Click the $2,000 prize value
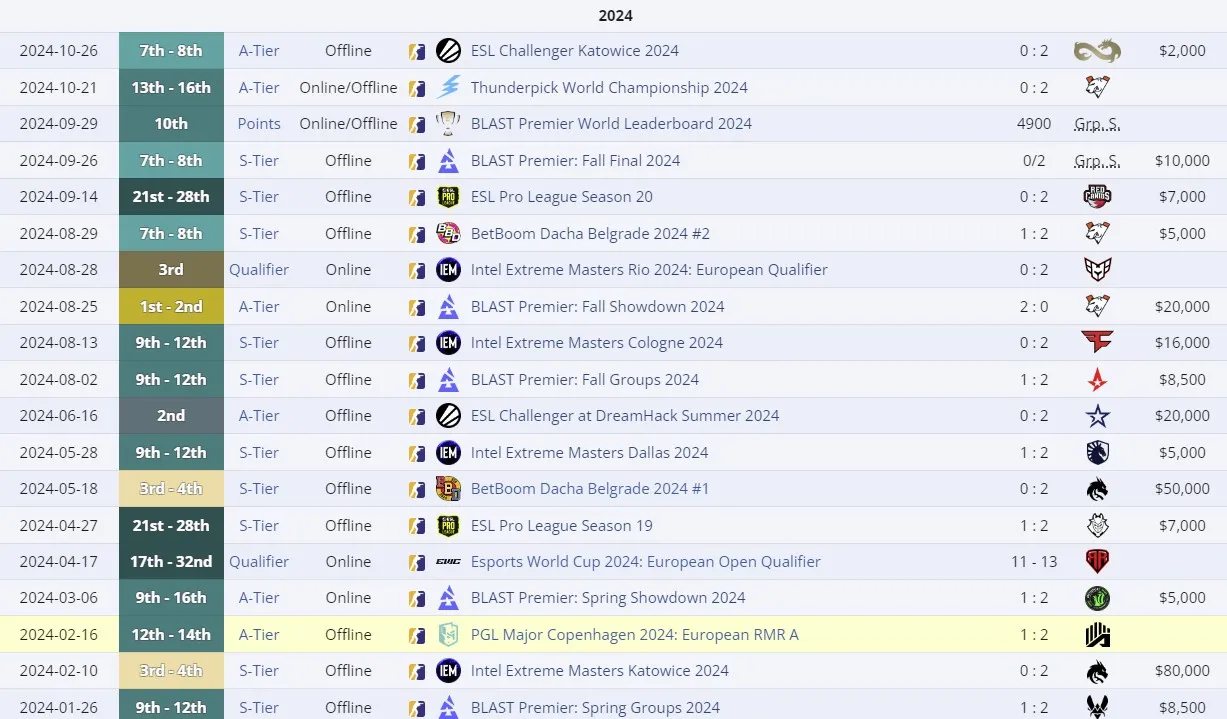Image resolution: width=1227 pixels, height=719 pixels. [1182, 51]
